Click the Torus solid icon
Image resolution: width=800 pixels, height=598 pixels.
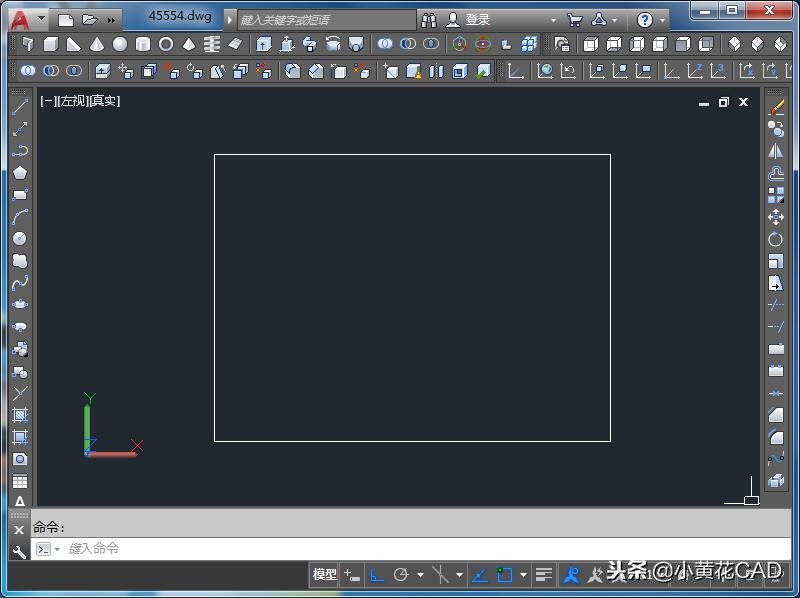pos(166,45)
